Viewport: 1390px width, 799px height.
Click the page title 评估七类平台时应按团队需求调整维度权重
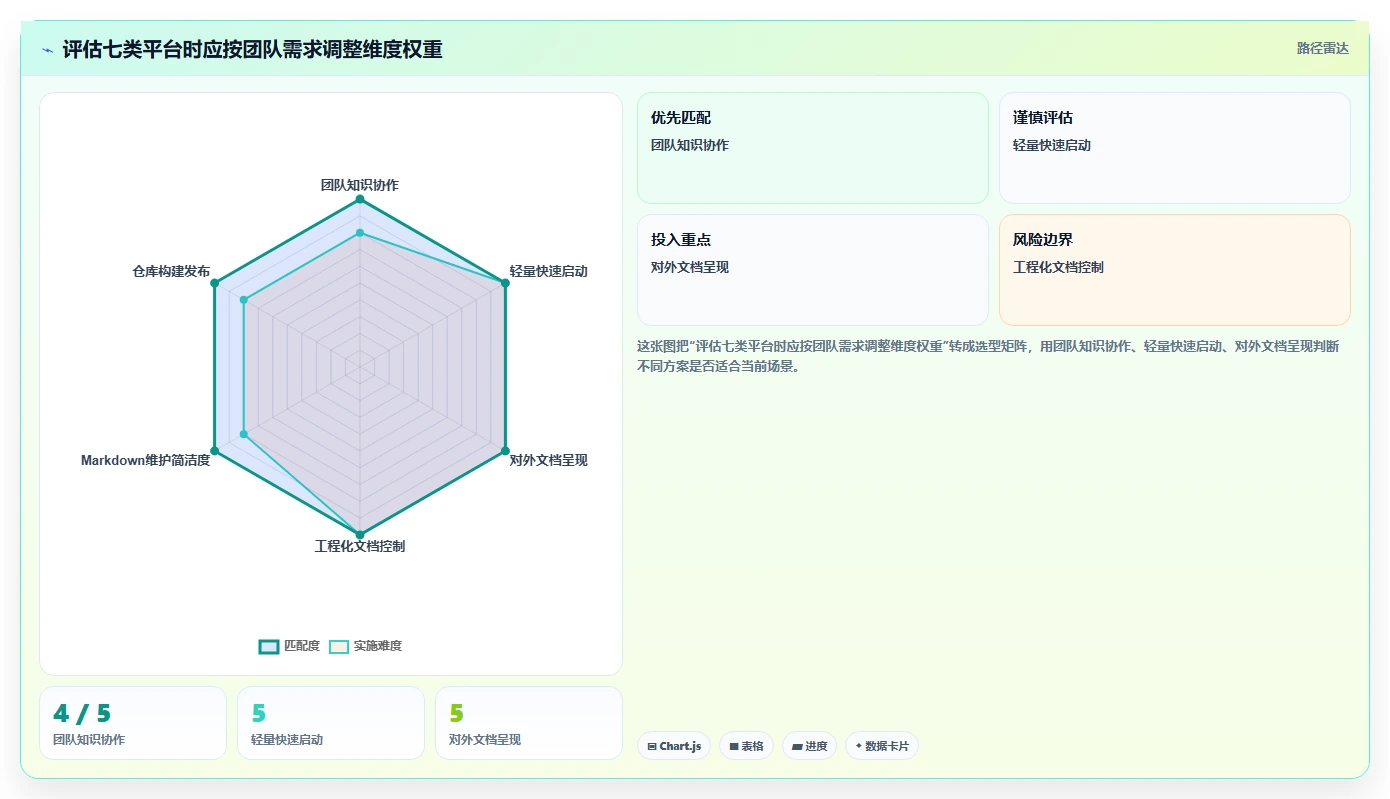252,50
